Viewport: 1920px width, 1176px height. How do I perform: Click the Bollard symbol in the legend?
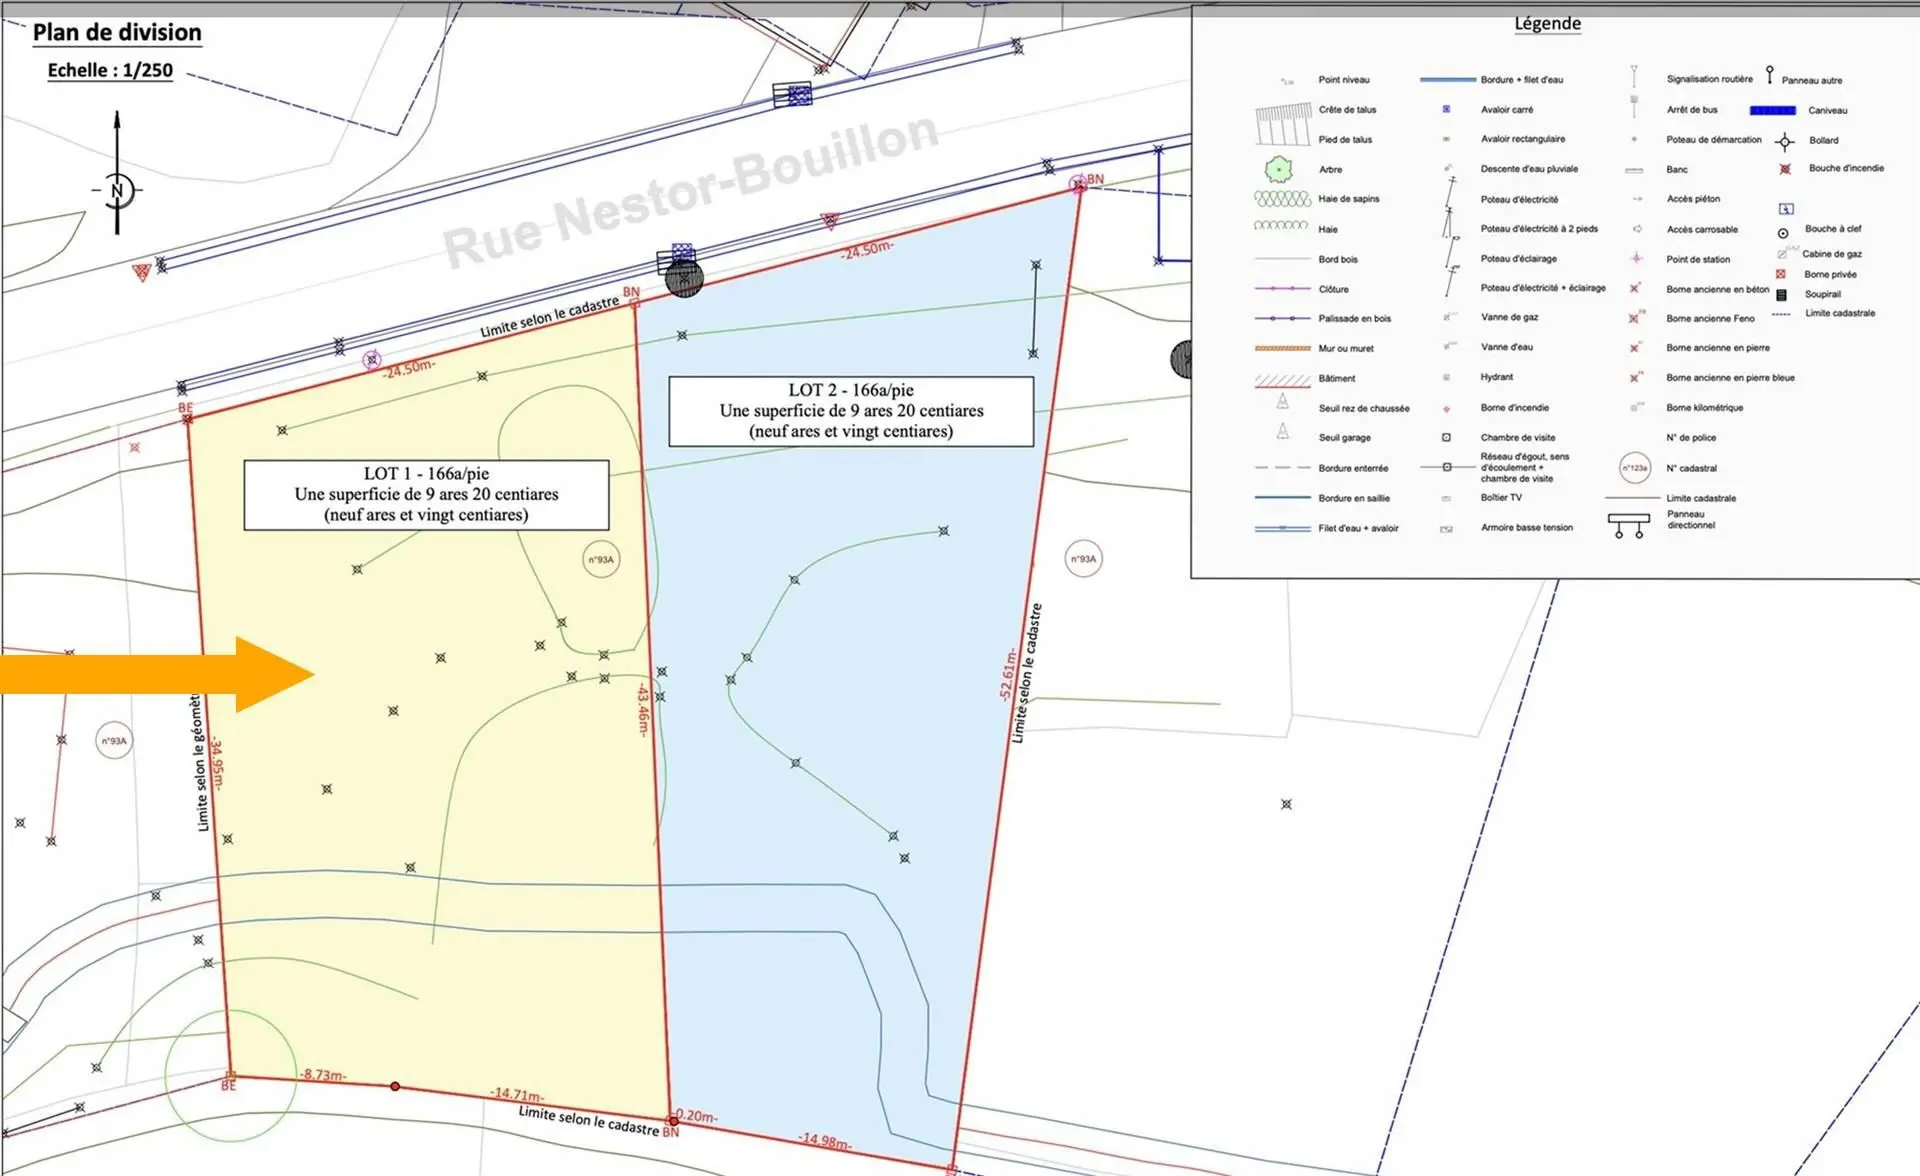[x=1785, y=141]
